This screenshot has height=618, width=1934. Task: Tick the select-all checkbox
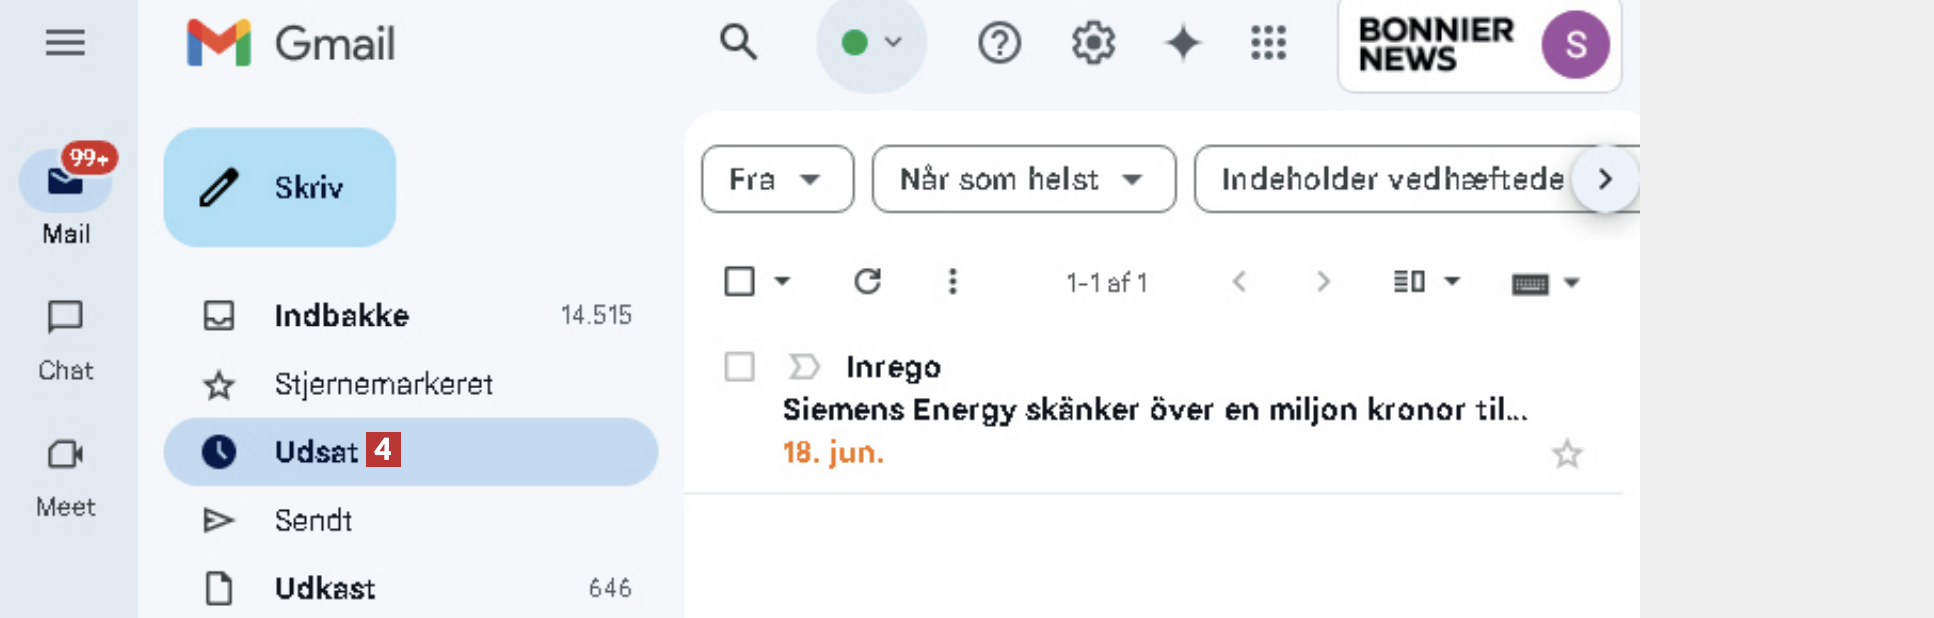[x=739, y=282]
